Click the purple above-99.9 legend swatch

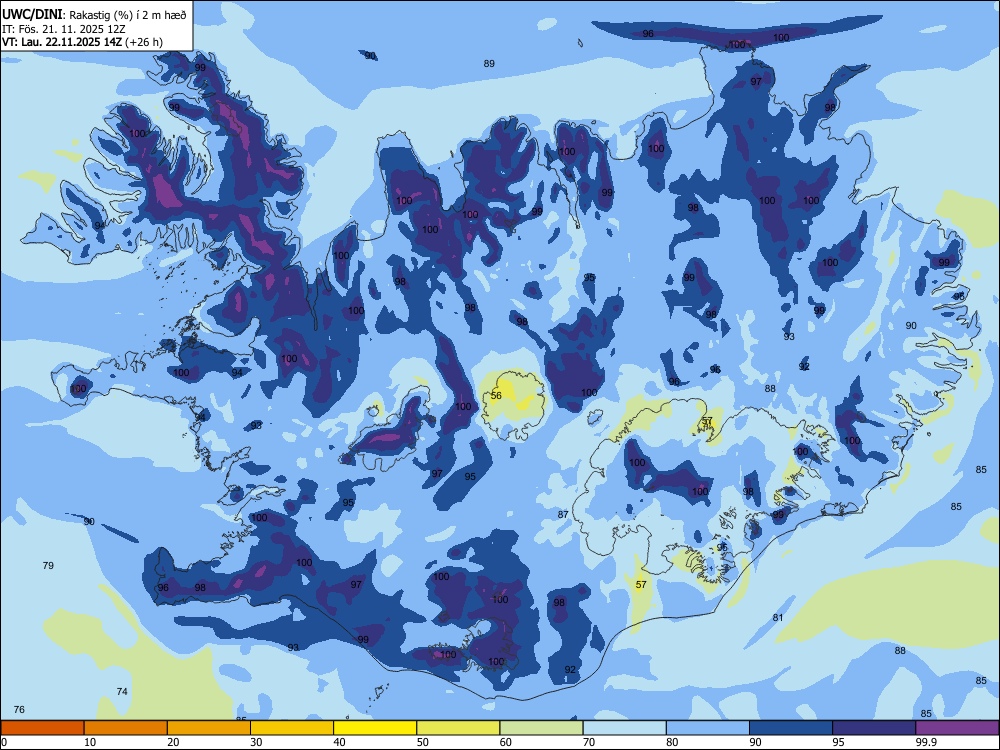[x=957, y=728]
